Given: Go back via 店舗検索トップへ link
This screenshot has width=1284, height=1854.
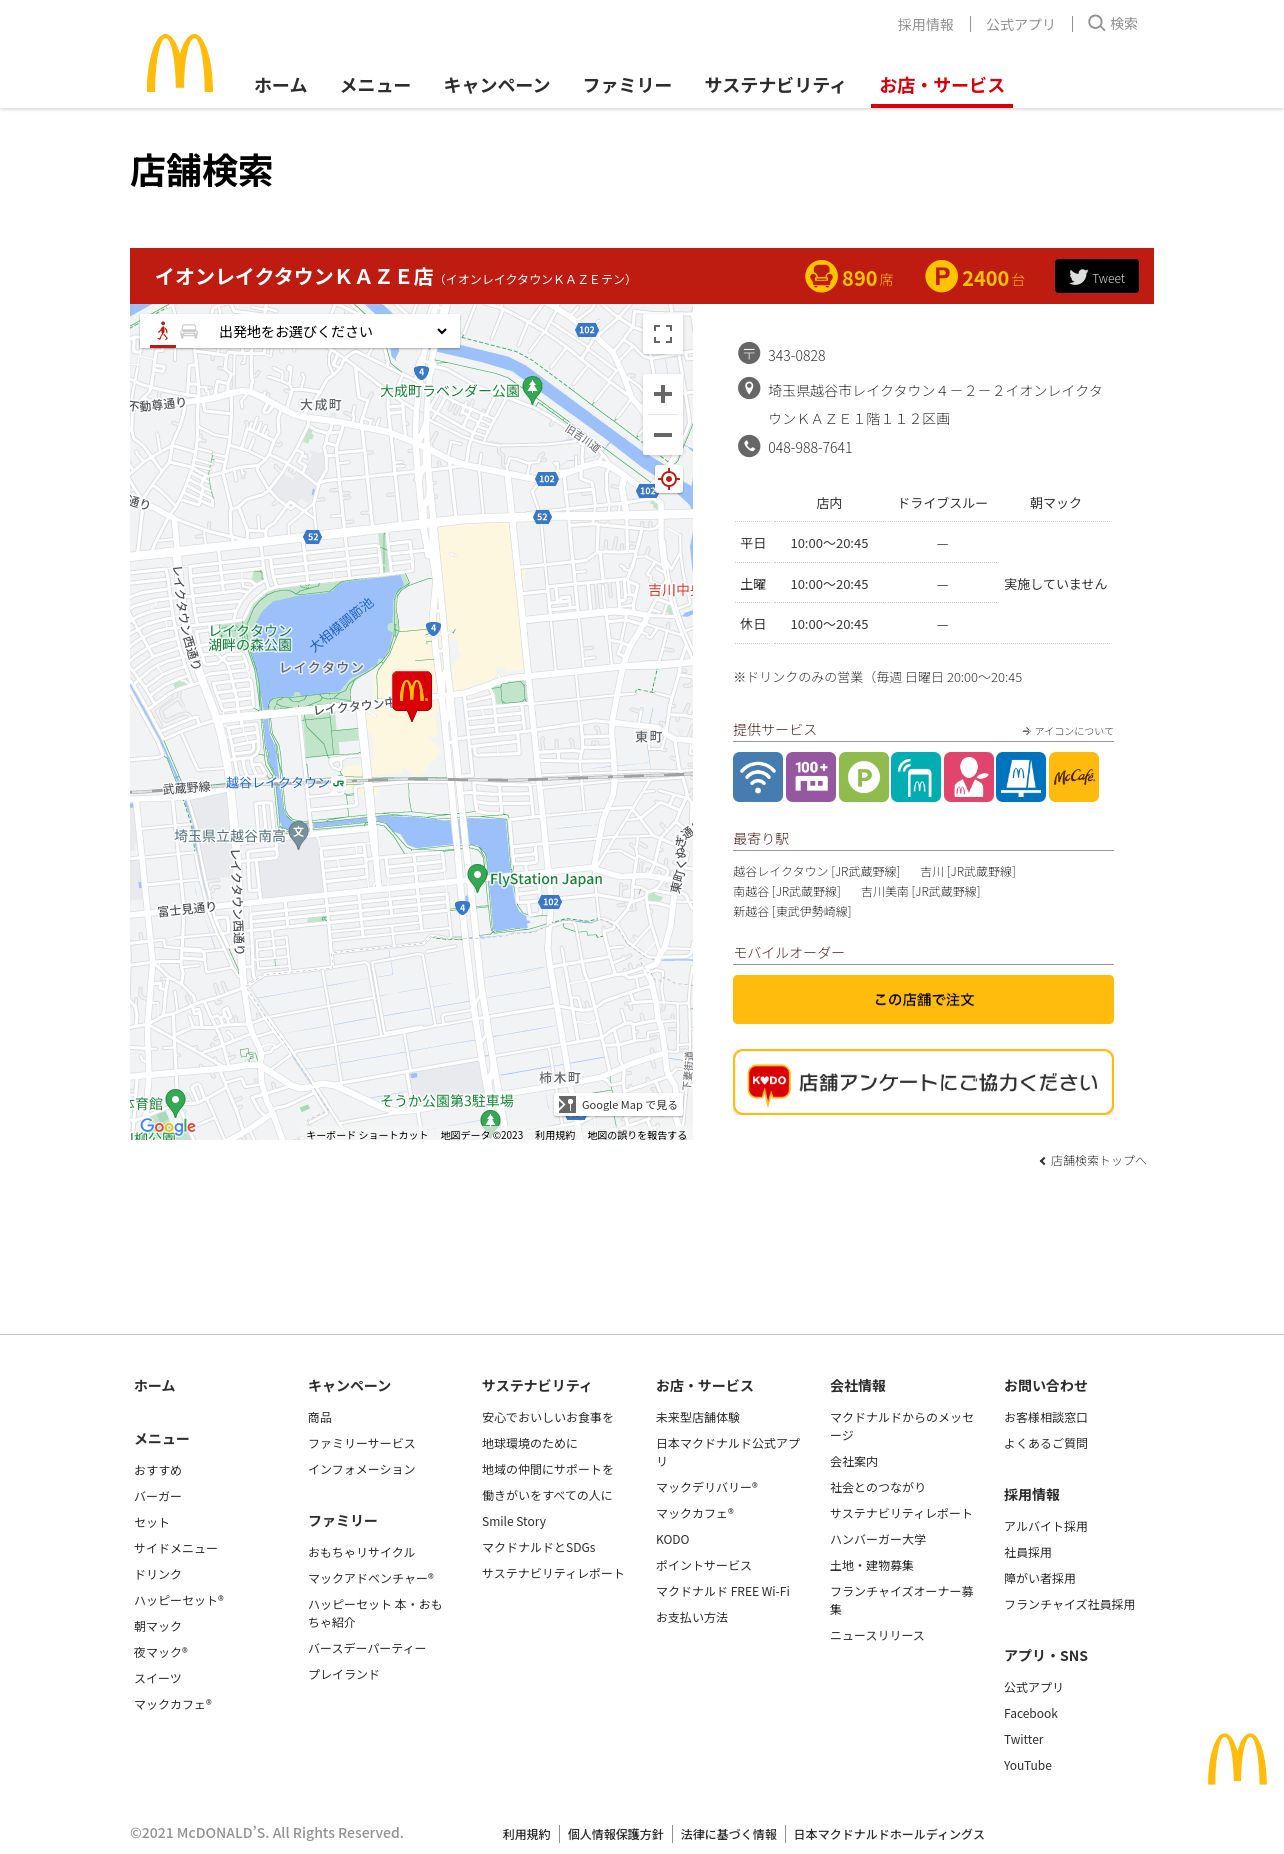Looking at the screenshot, I should tap(1093, 1160).
